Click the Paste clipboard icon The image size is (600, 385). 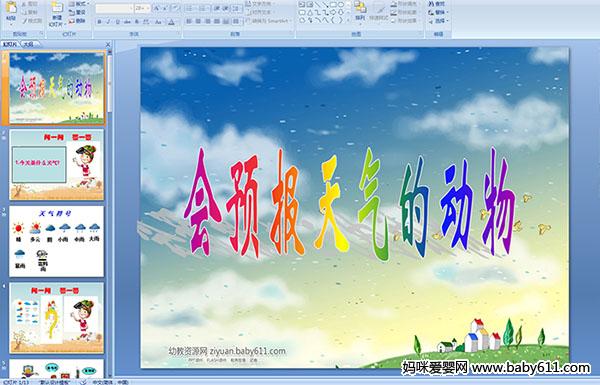coord(11,8)
